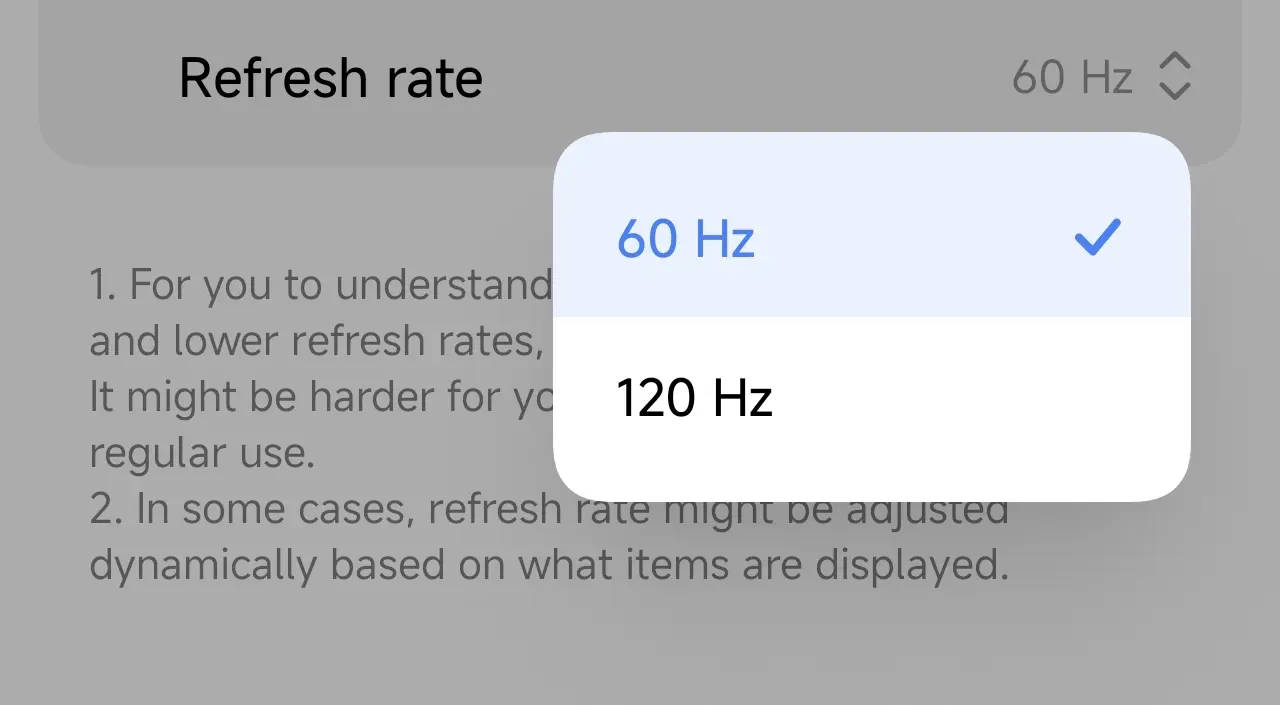This screenshot has height=705, width=1280.
Task: Click the "and lower refresh rates," text line
Action: pyautogui.click(x=315, y=342)
